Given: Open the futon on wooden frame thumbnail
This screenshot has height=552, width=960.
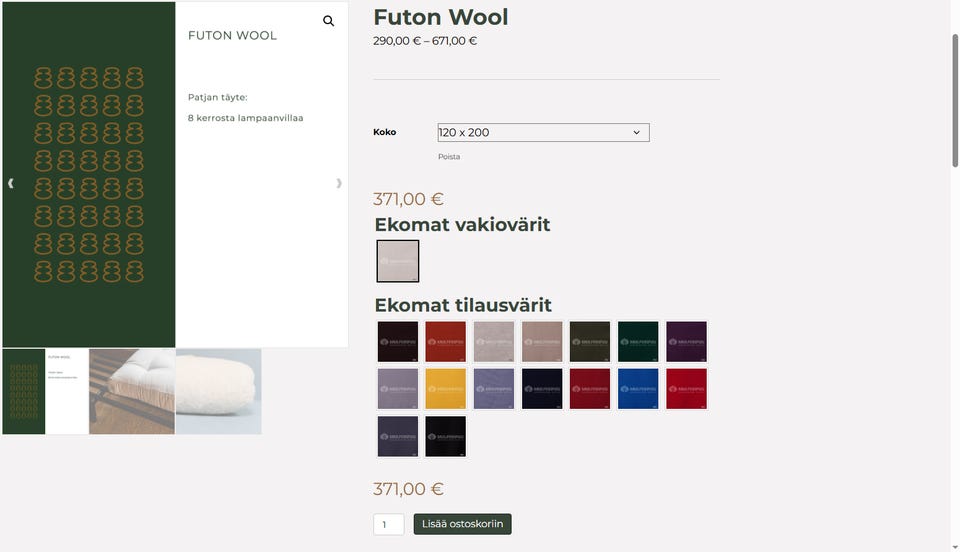Looking at the screenshot, I should pyautogui.click(x=132, y=392).
